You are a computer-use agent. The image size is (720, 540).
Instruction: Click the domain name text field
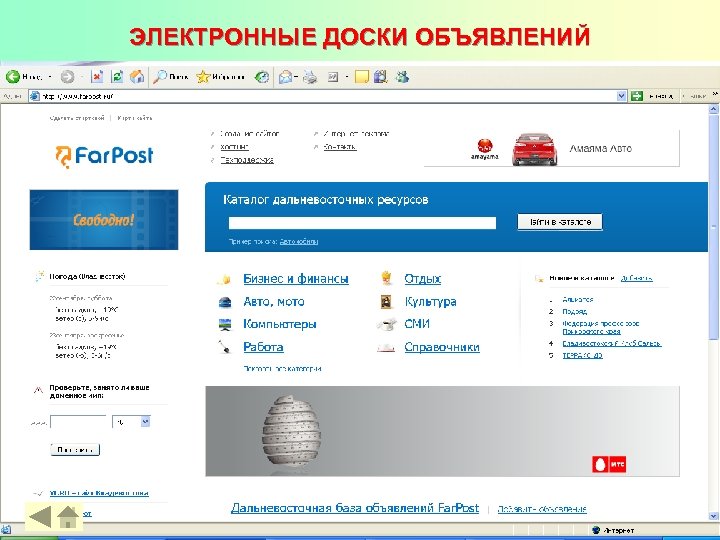(78, 422)
